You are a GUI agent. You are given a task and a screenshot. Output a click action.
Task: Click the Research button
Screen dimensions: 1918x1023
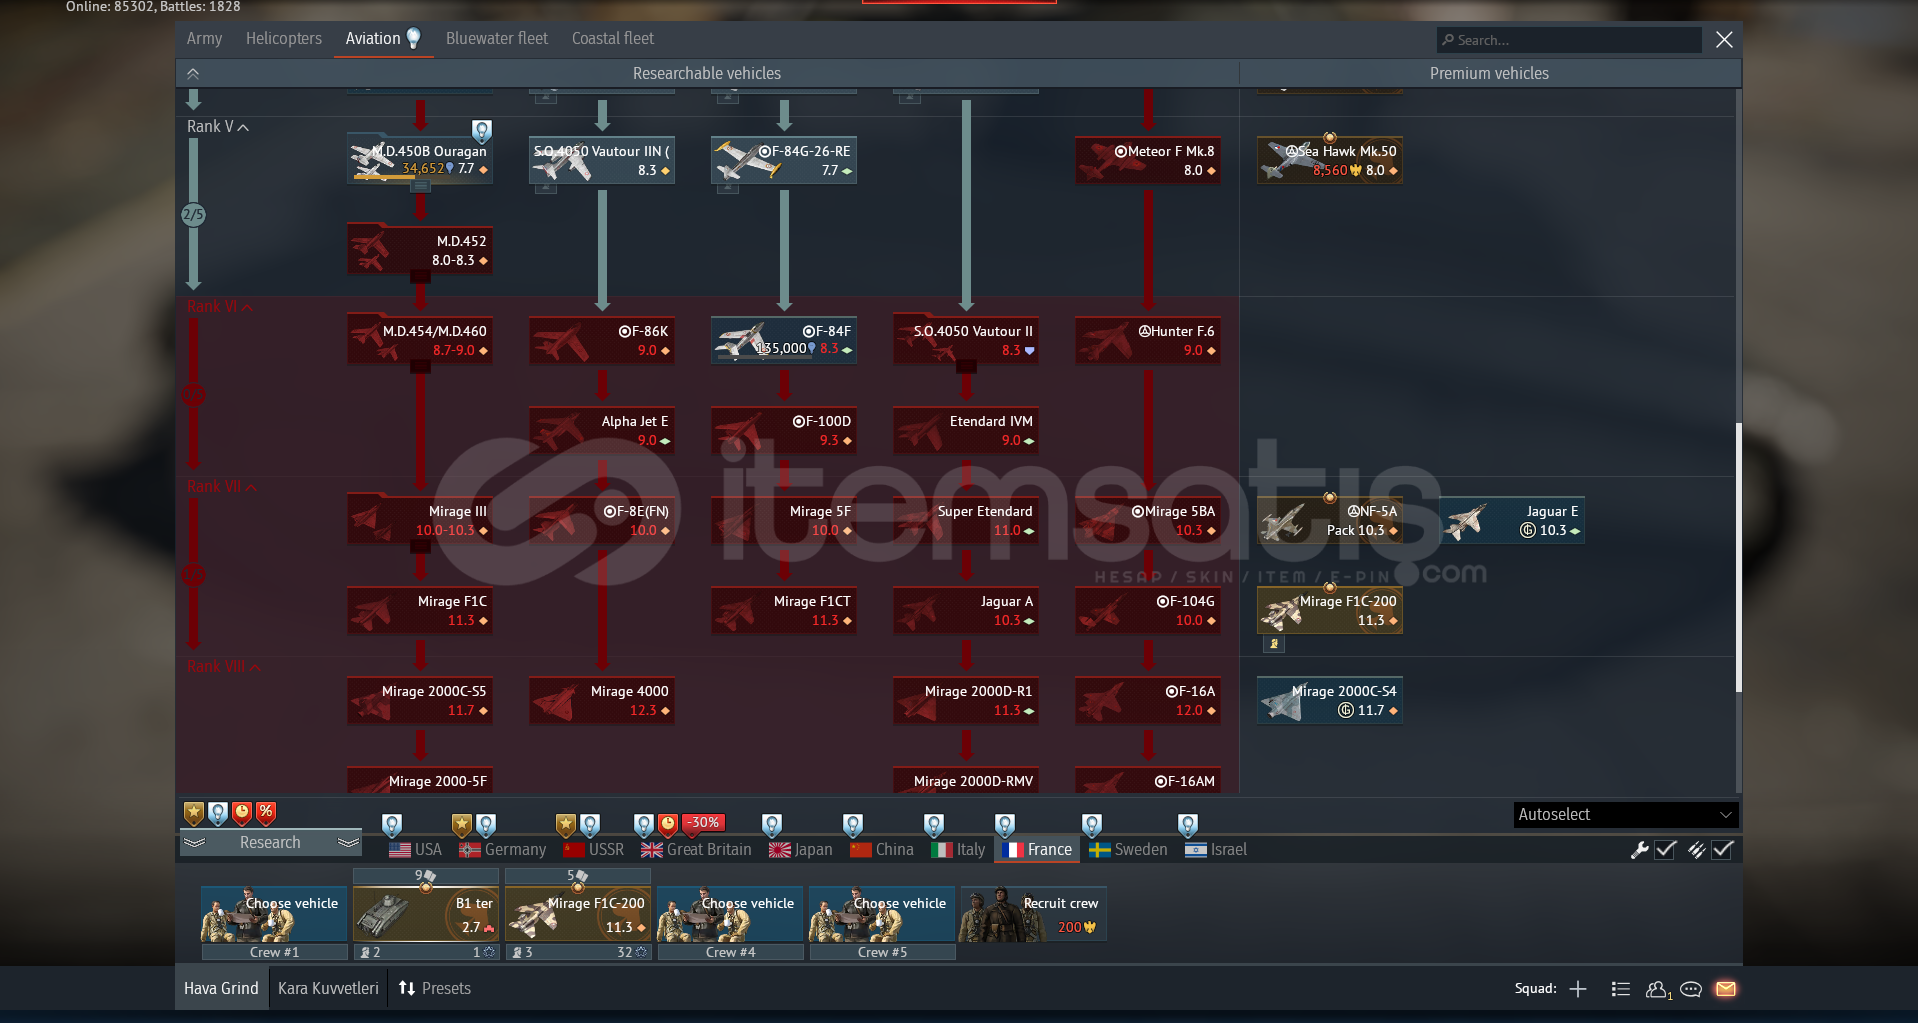270,843
